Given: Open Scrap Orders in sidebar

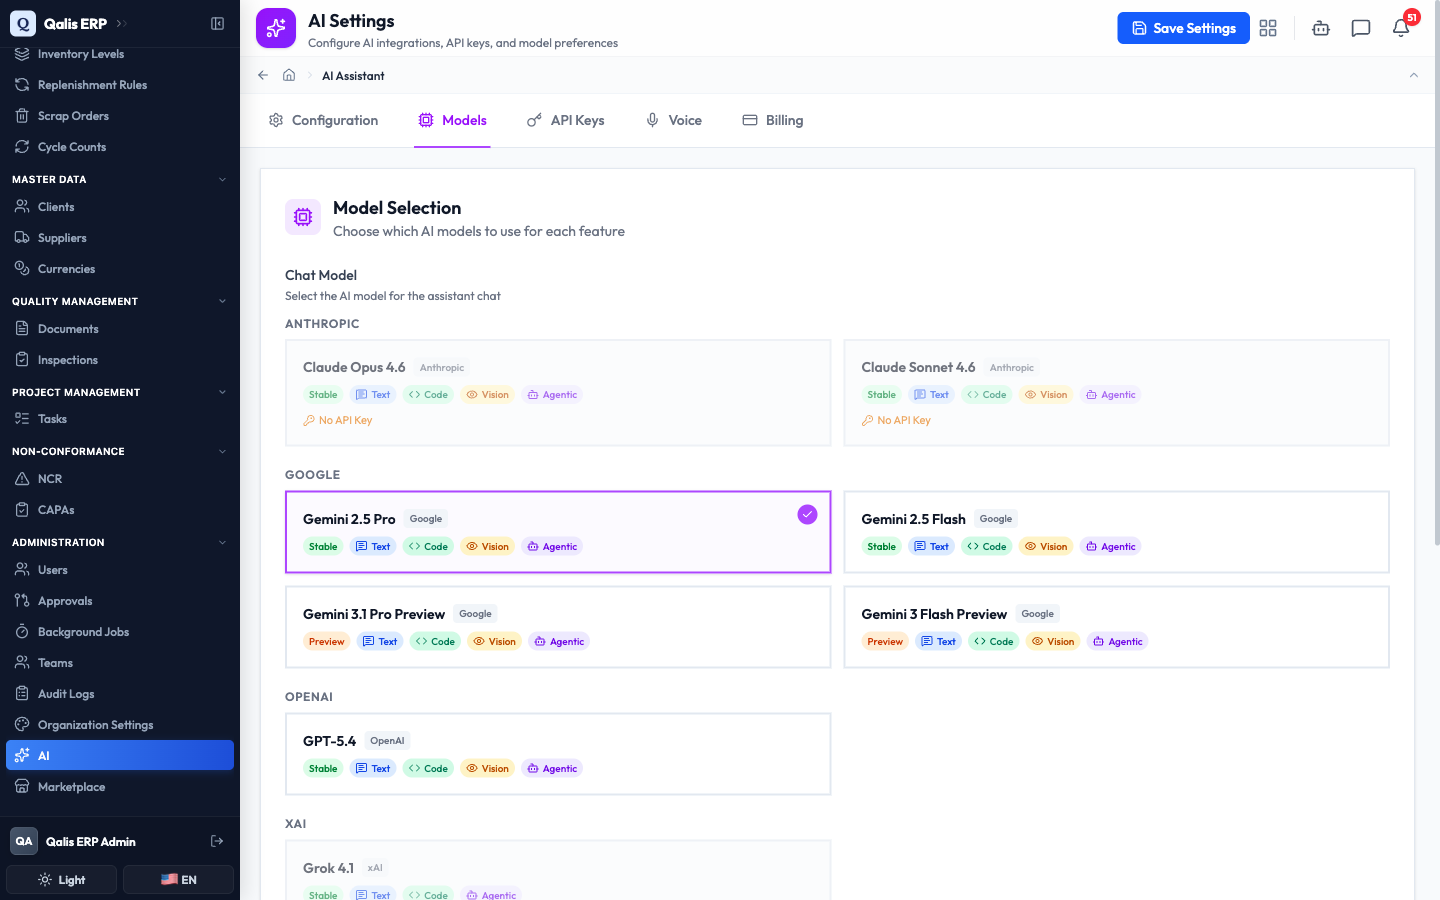Looking at the screenshot, I should click(x=120, y=116).
